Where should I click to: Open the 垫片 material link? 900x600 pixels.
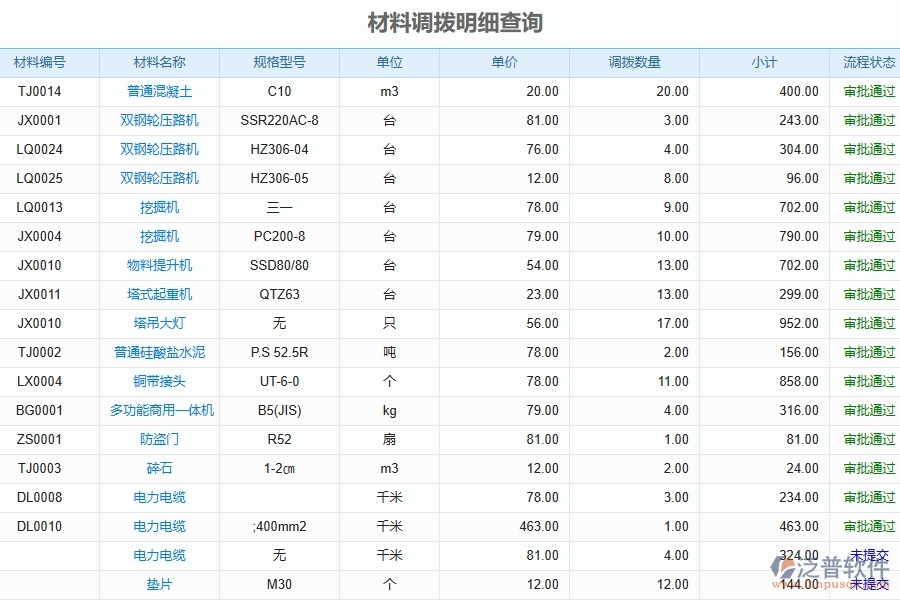[x=158, y=584]
